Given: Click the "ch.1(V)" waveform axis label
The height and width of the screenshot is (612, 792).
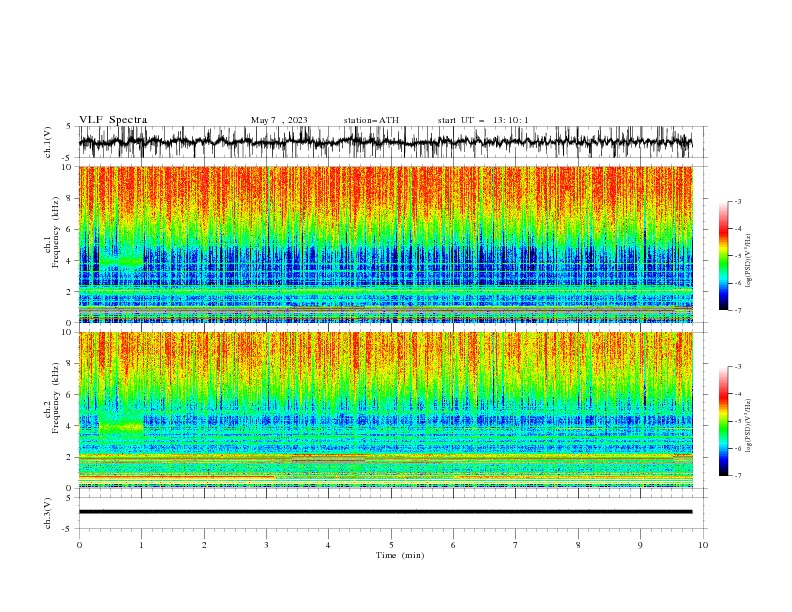Looking at the screenshot, I should click(48, 142).
